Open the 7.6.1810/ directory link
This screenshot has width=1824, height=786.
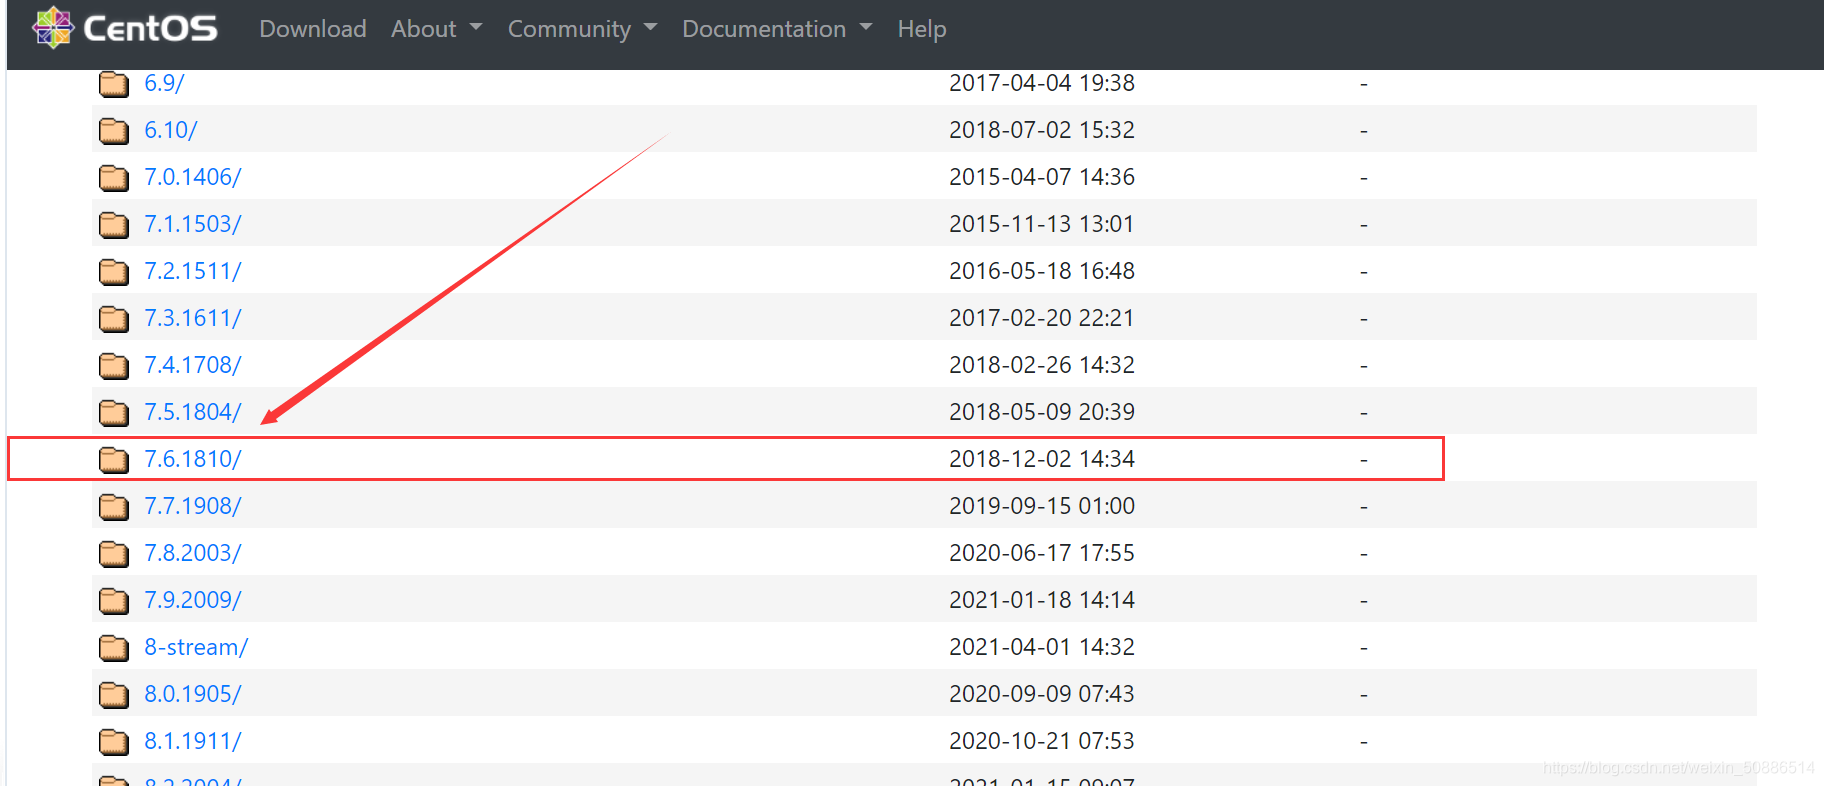[193, 459]
